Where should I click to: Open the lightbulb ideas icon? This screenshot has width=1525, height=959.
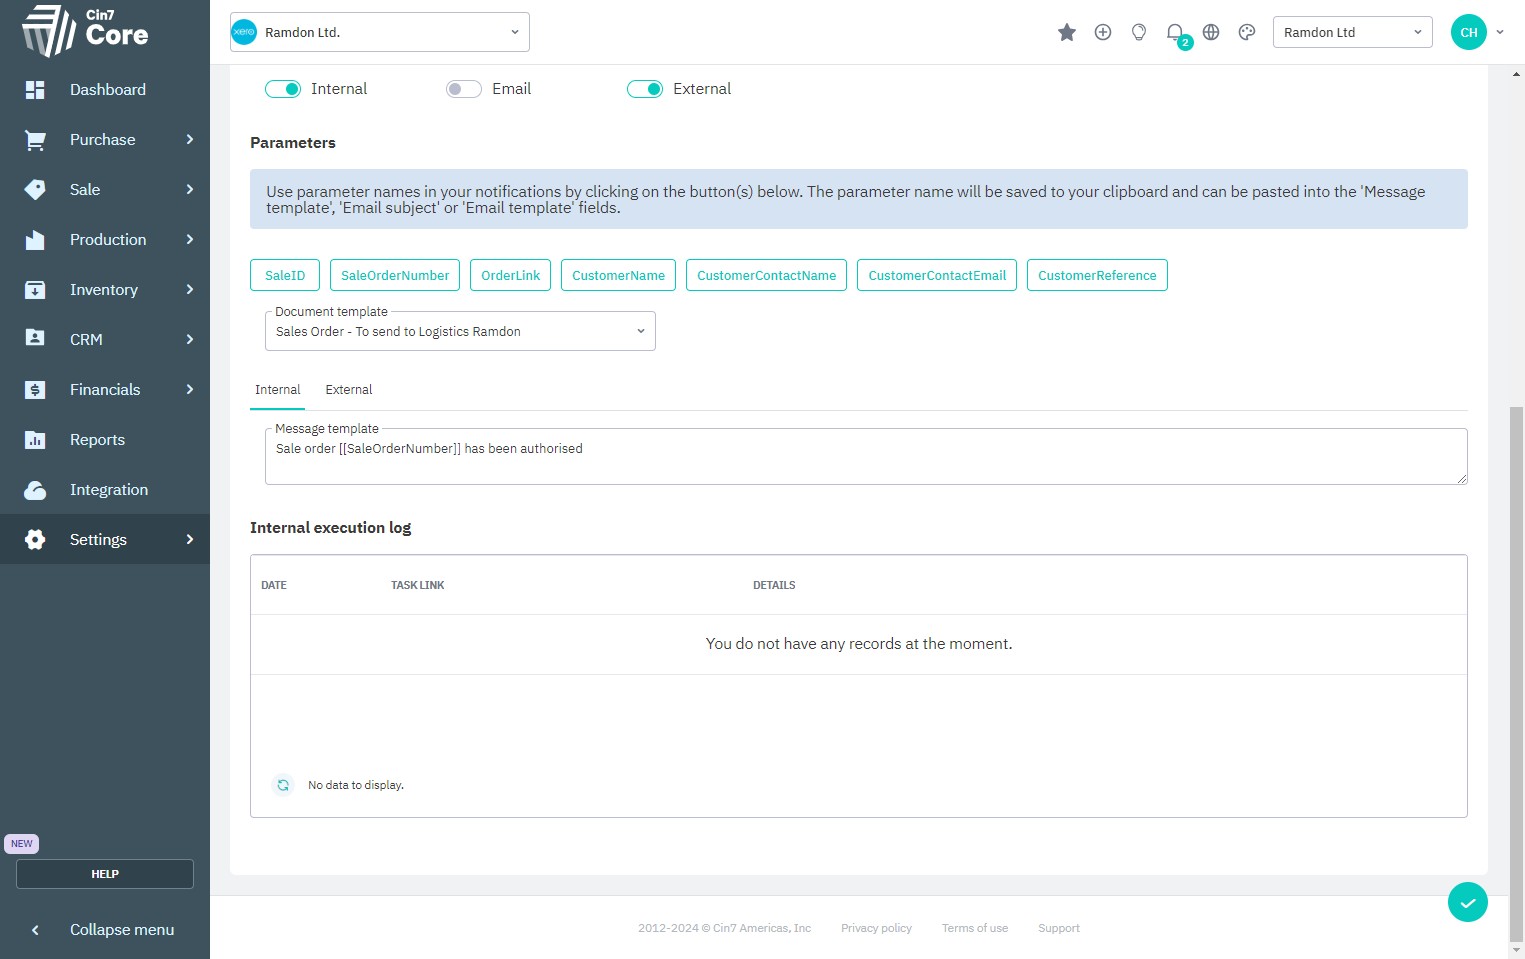tap(1139, 32)
